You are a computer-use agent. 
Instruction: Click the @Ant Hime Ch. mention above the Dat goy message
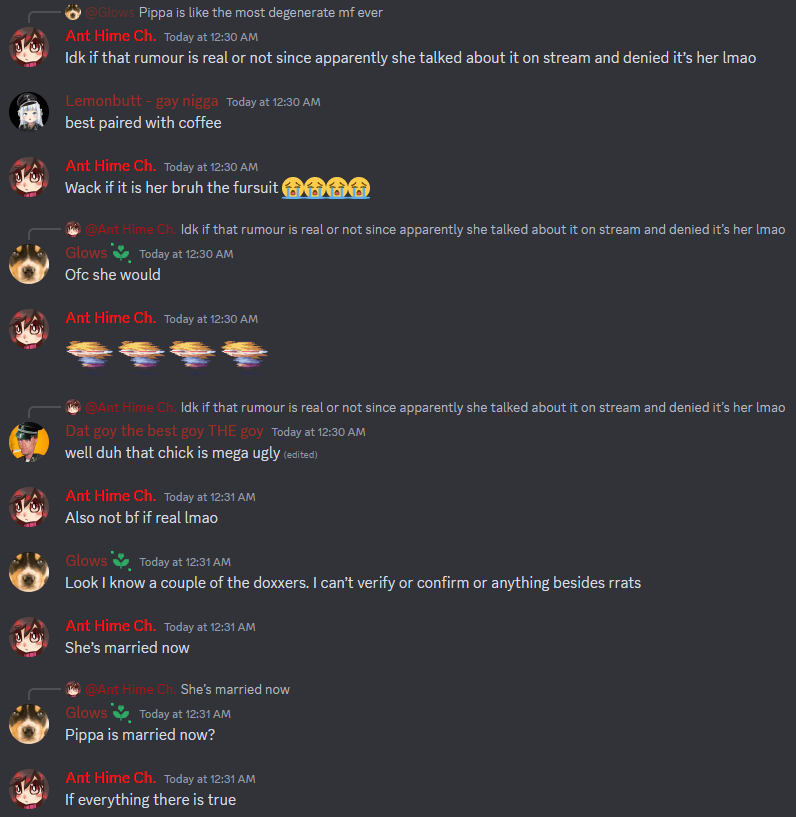click(130, 407)
